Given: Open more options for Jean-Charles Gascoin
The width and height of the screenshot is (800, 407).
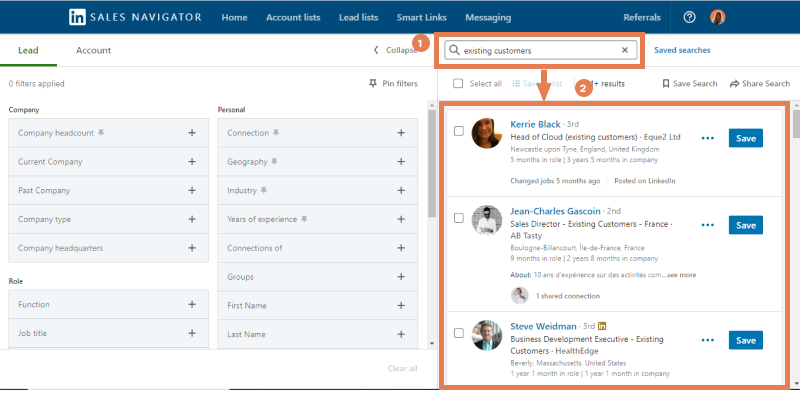Looking at the screenshot, I should tap(708, 226).
